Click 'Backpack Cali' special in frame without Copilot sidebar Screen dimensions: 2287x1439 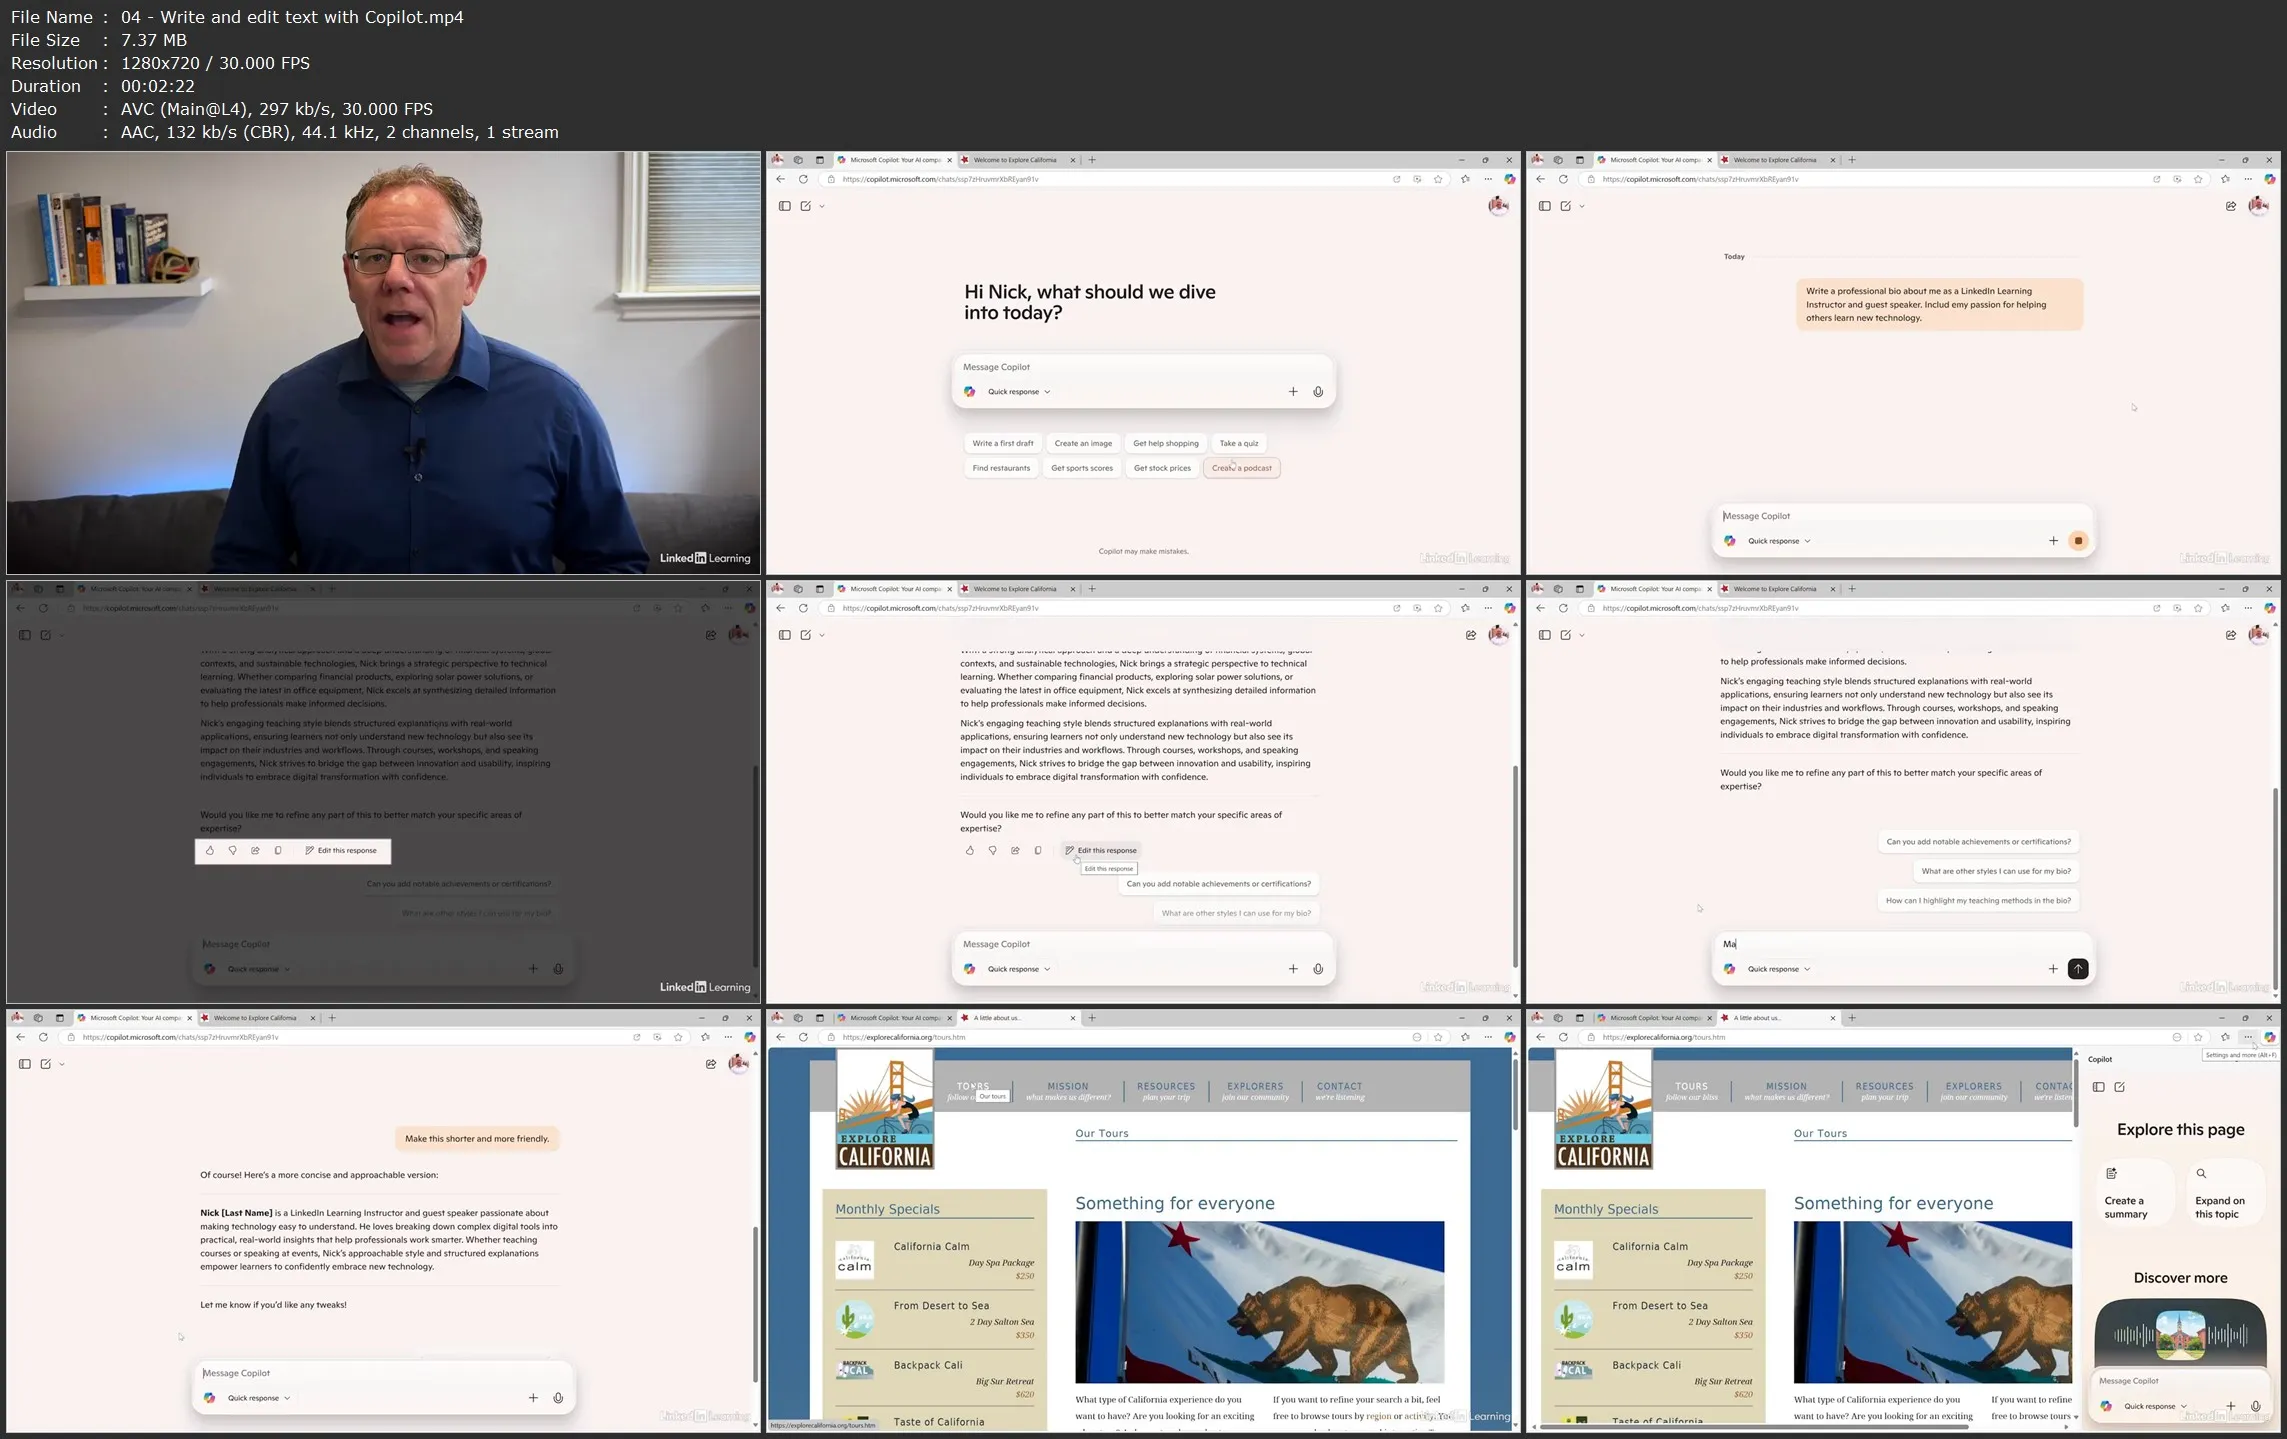pyautogui.click(x=928, y=1365)
